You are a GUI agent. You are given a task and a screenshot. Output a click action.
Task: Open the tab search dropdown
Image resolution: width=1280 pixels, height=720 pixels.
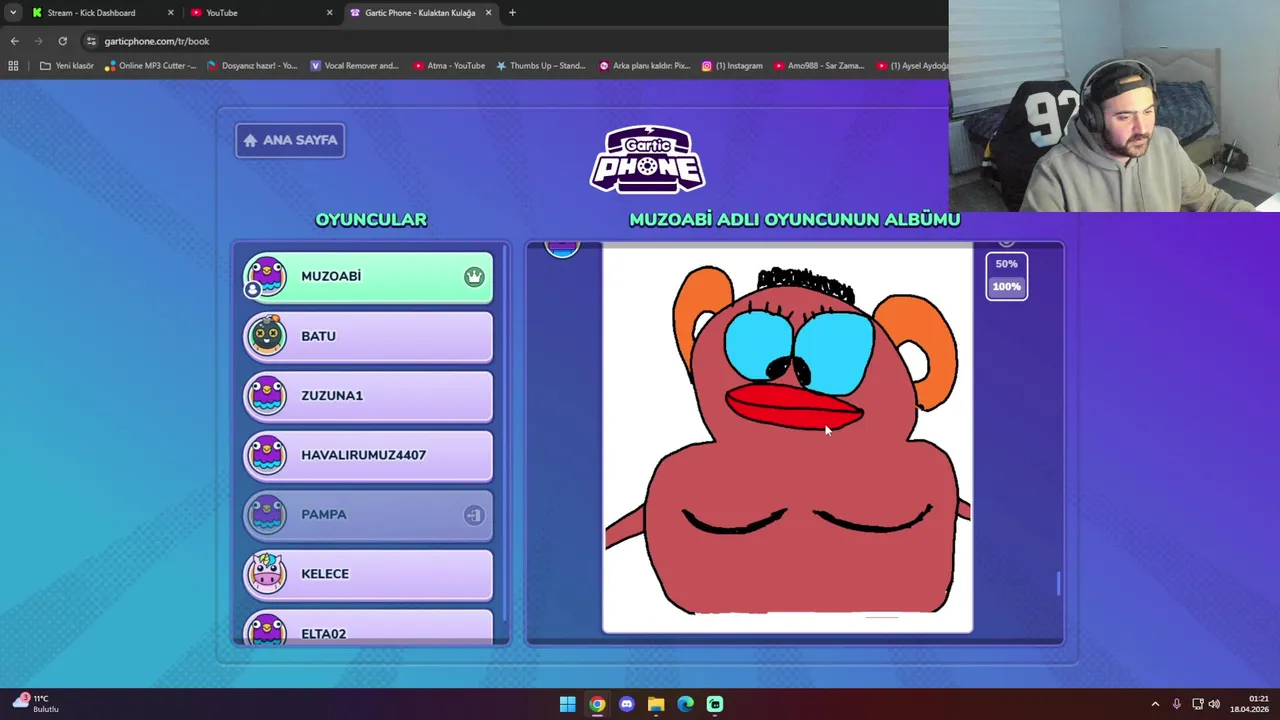pos(13,13)
